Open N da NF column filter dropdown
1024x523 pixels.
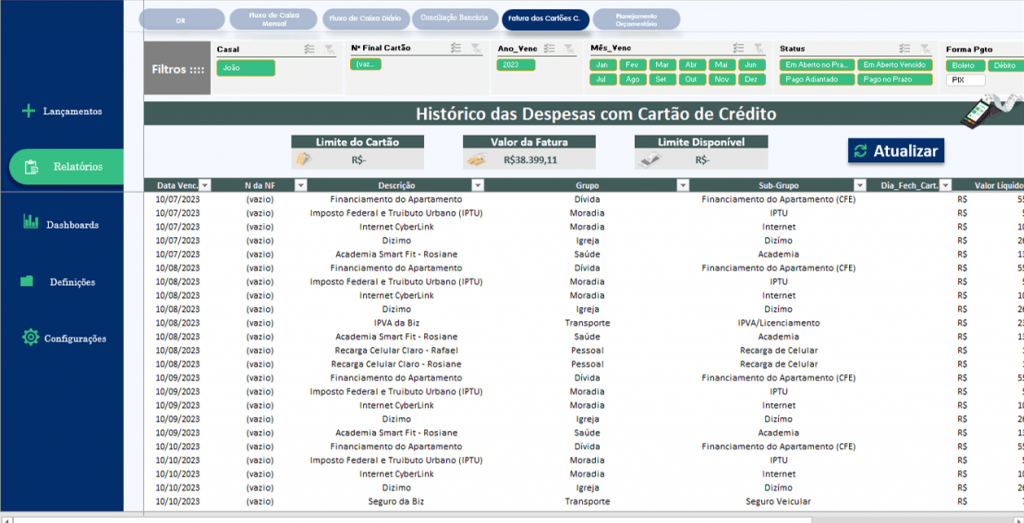tap(300, 185)
